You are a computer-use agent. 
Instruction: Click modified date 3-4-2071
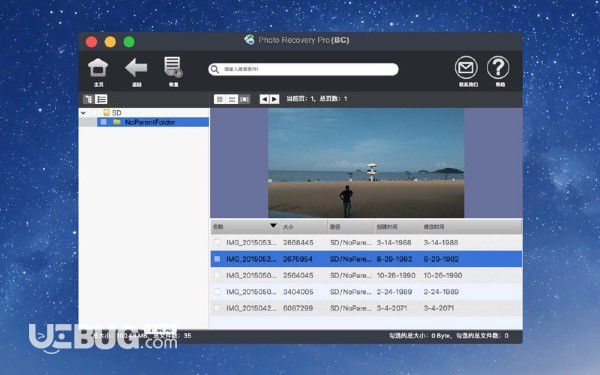click(x=439, y=308)
